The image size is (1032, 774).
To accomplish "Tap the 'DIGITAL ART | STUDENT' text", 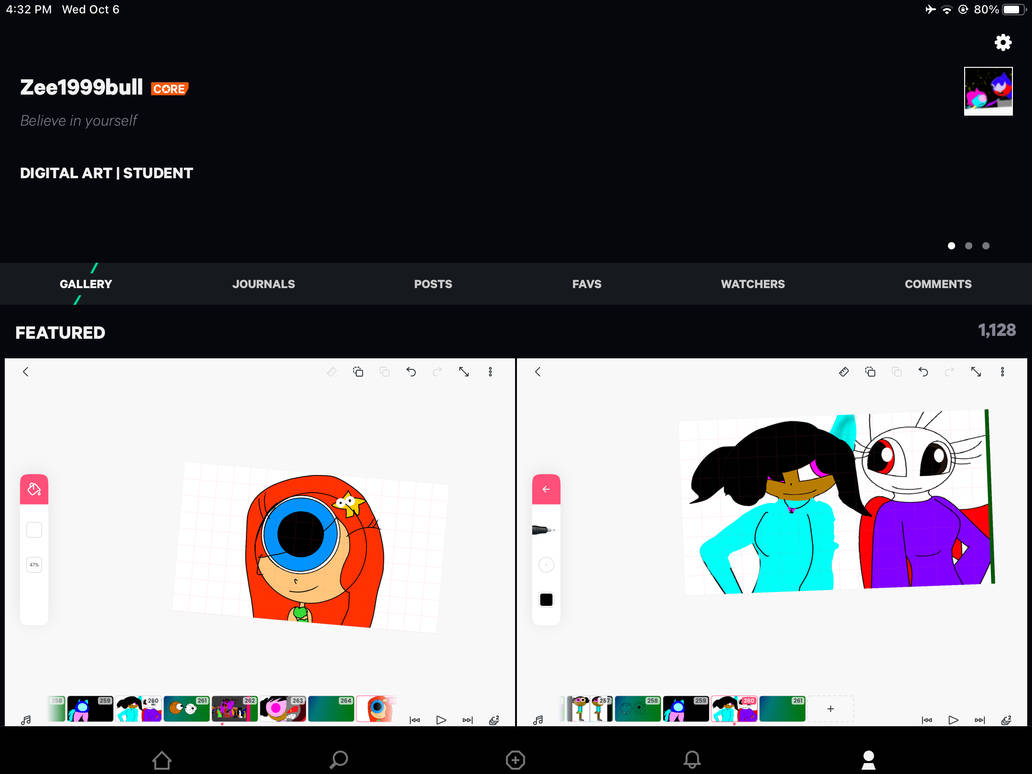I will (106, 173).
